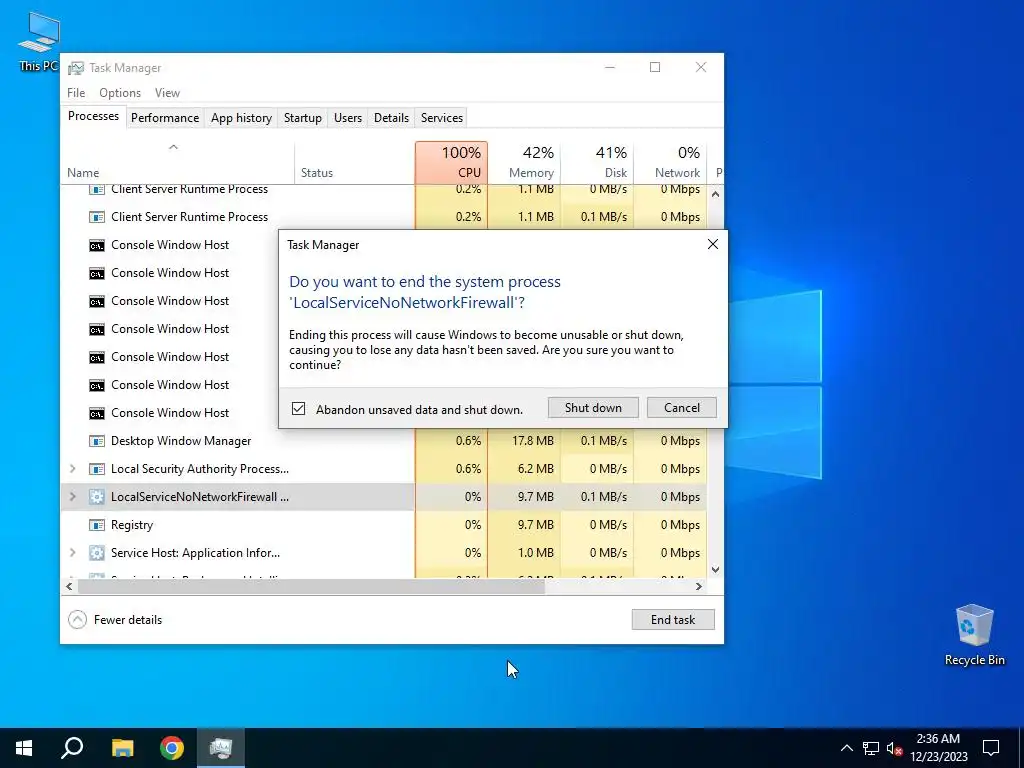Sort processes by the Memory column
Screen dimensions: 1024x768
(x=524, y=163)
